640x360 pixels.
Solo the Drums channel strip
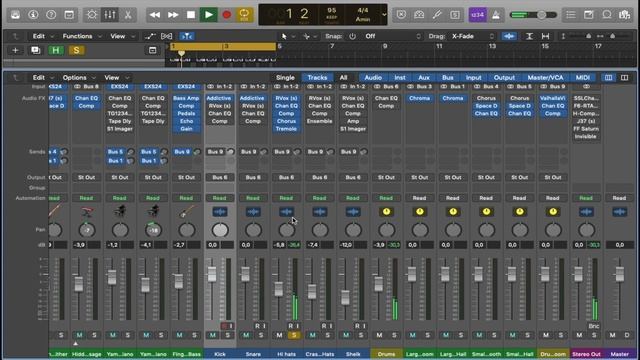coord(394,335)
